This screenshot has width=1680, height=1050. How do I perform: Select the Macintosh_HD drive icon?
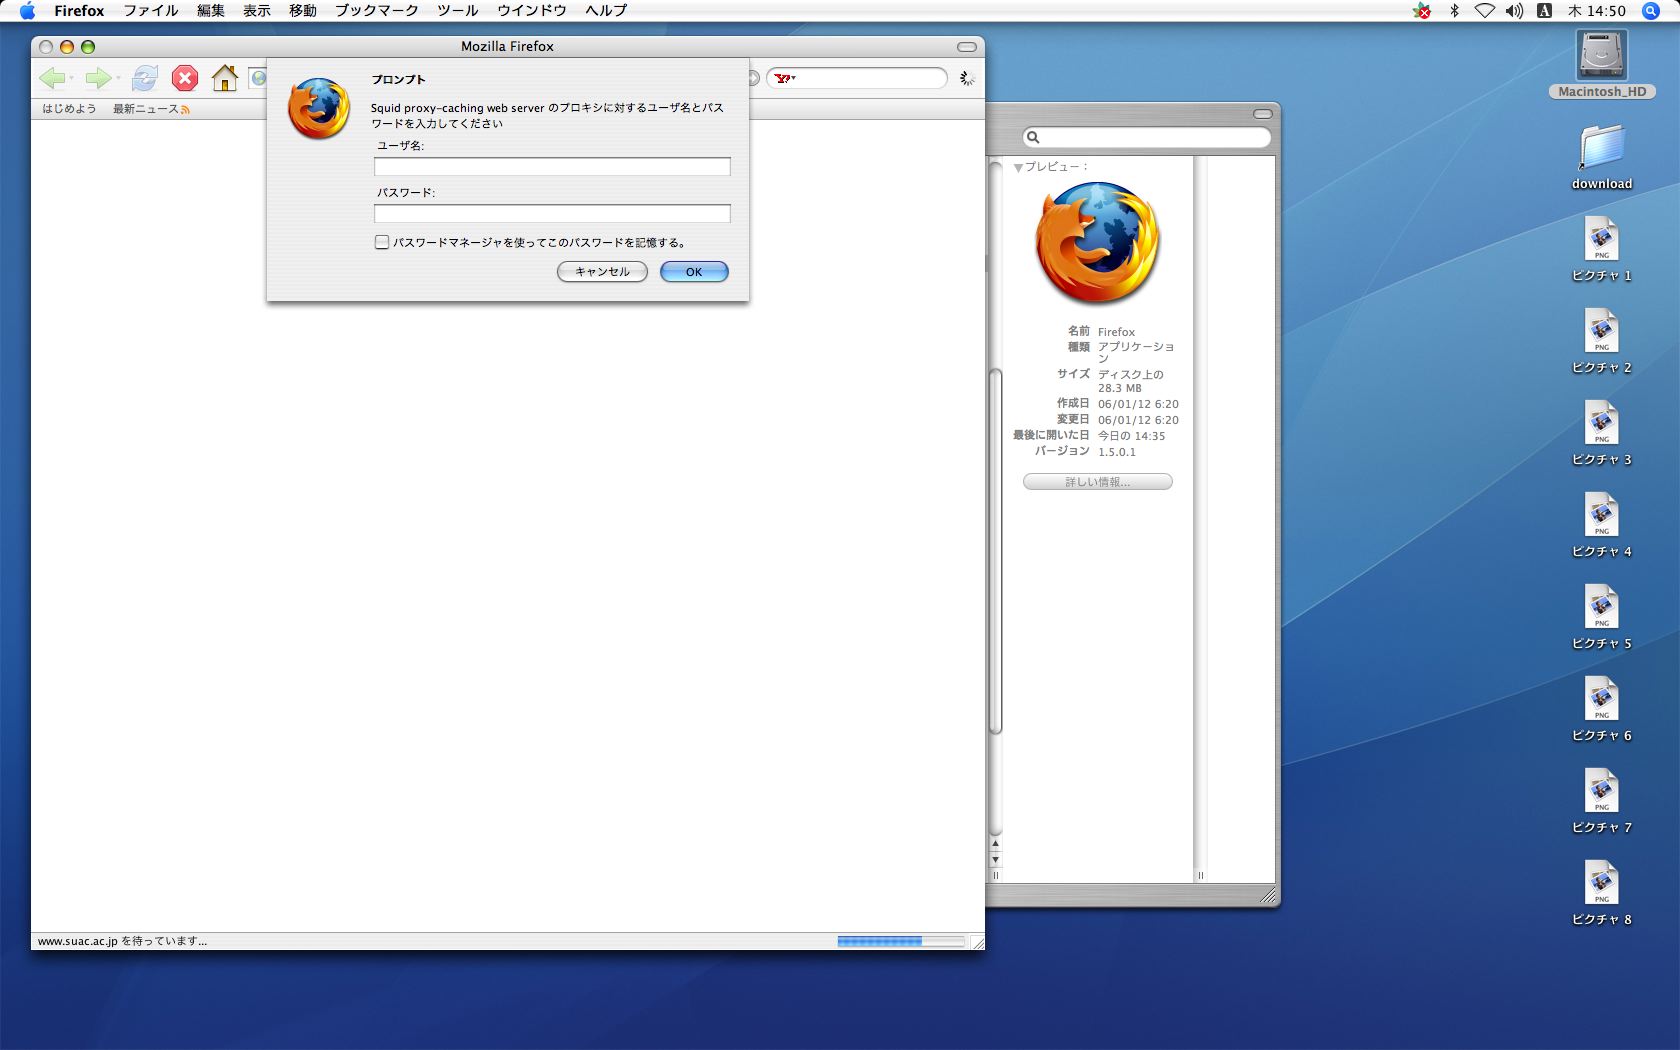click(x=1602, y=55)
